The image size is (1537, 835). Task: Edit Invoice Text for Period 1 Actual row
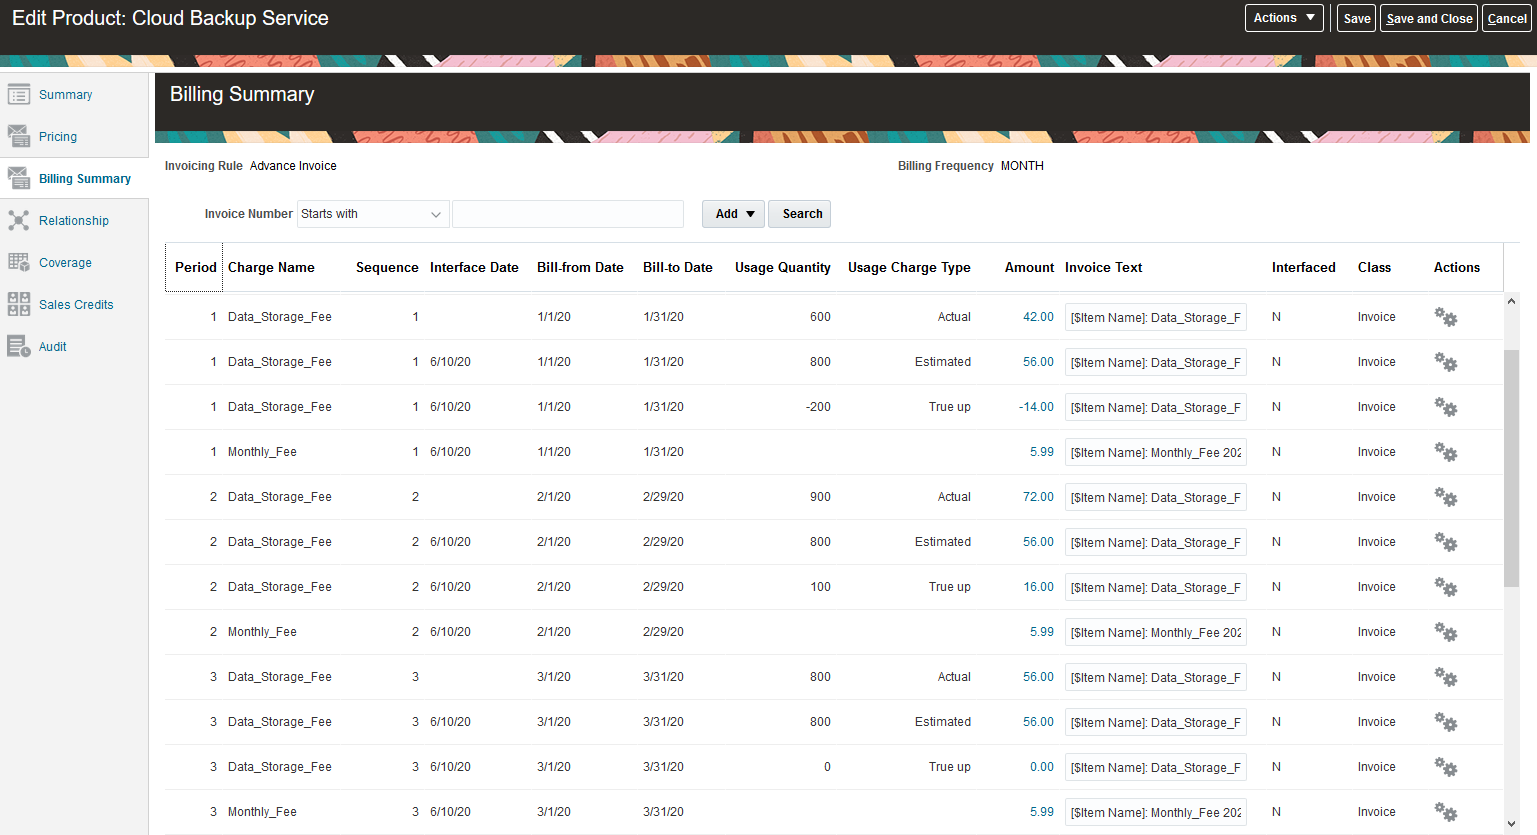[1156, 317]
